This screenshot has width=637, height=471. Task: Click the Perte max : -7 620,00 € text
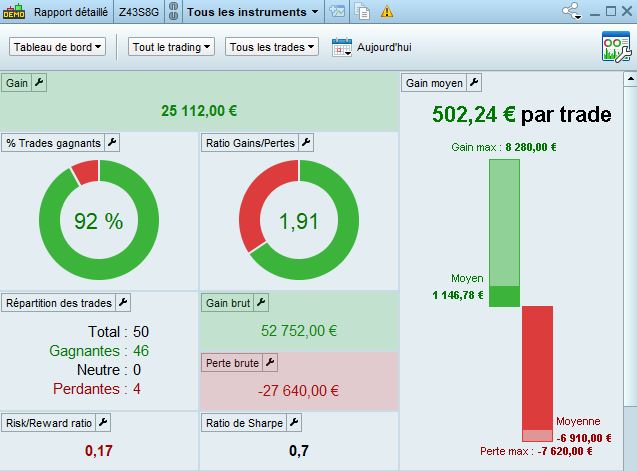(536, 451)
